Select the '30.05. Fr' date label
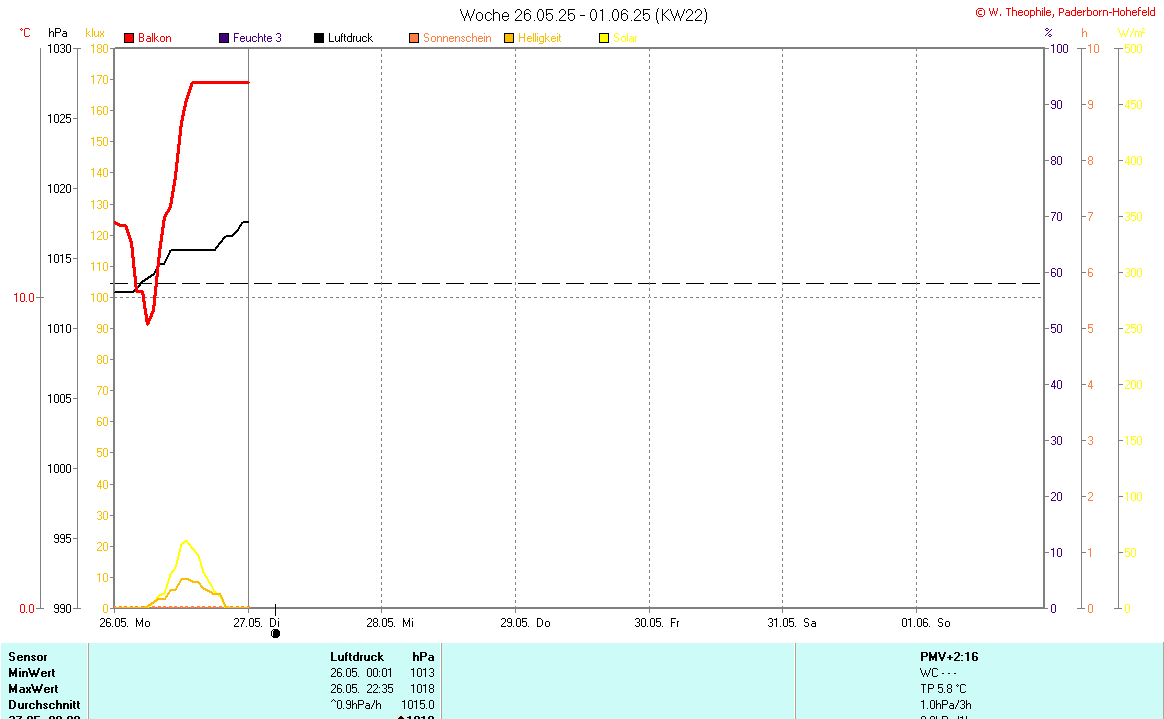 point(657,623)
